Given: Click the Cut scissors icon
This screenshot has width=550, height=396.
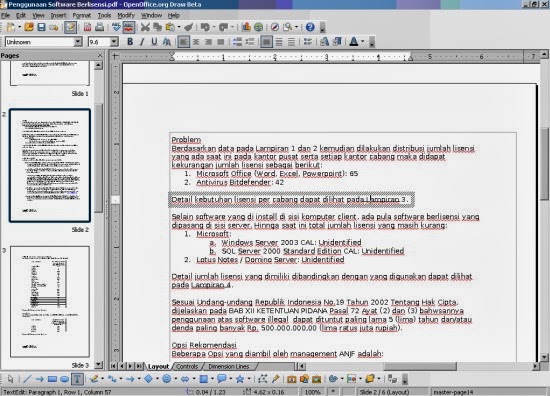Looking at the screenshot, I should [x=145, y=27].
